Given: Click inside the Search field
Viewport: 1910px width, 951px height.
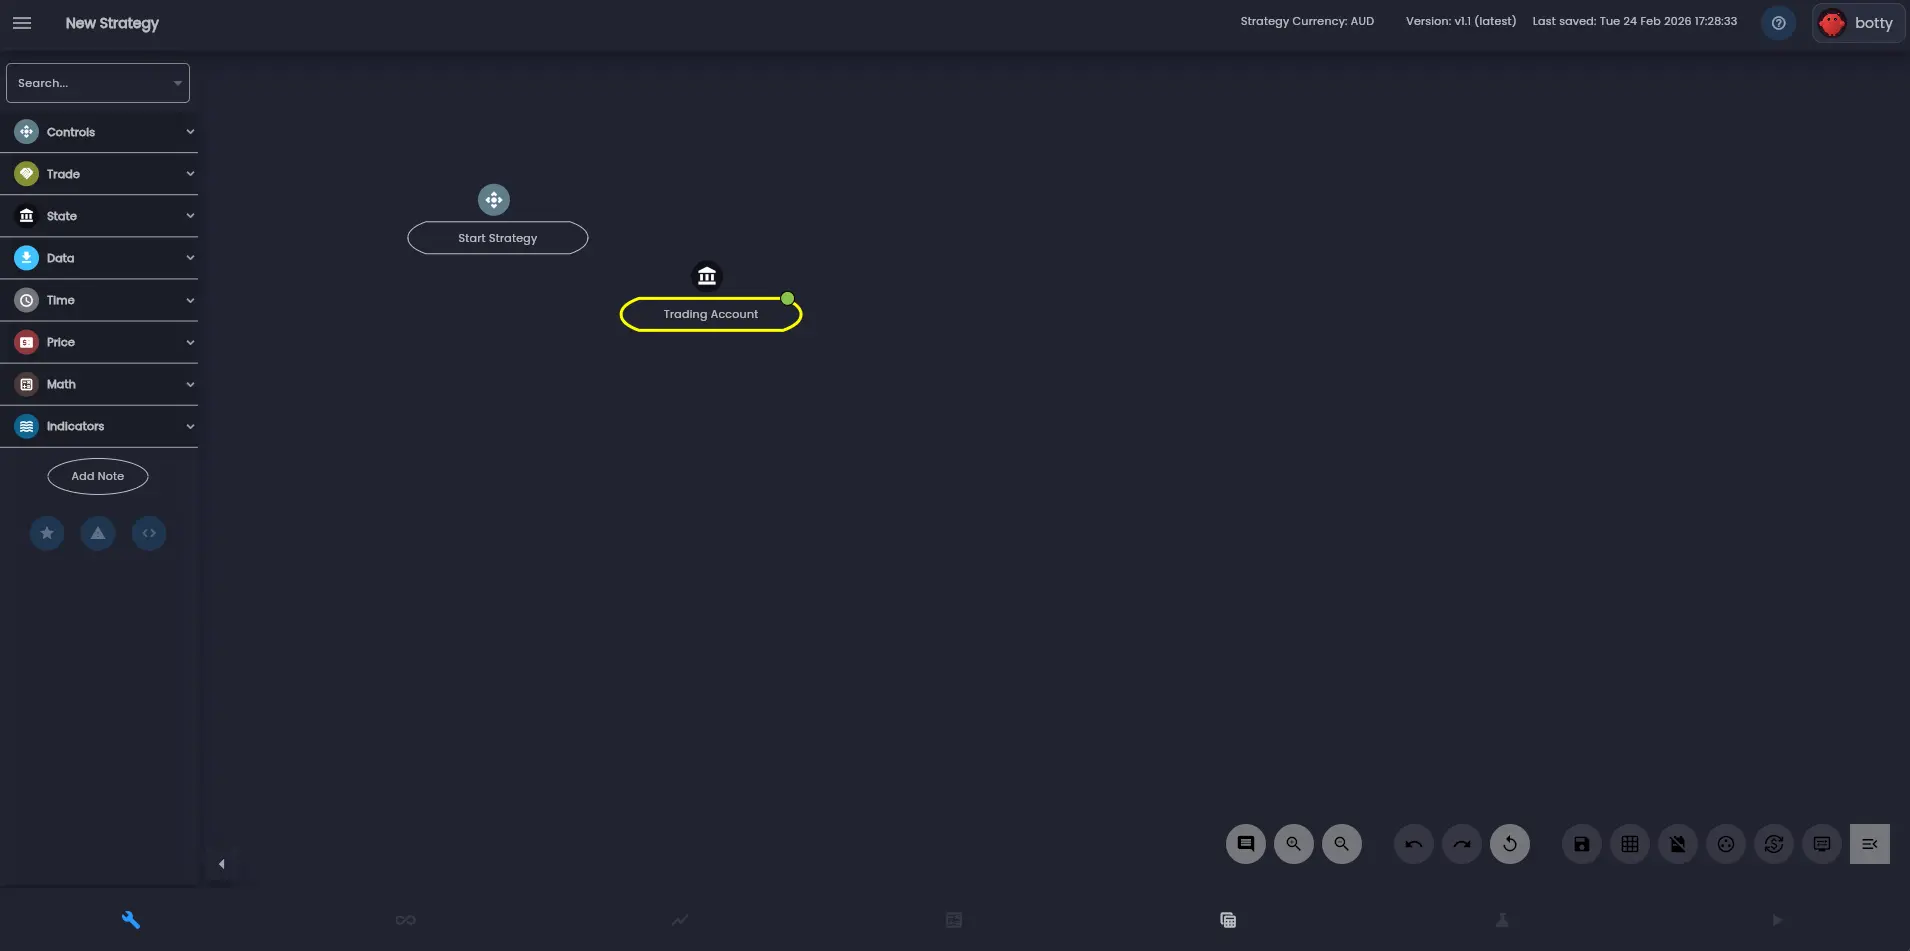Looking at the screenshot, I should [90, 82].
